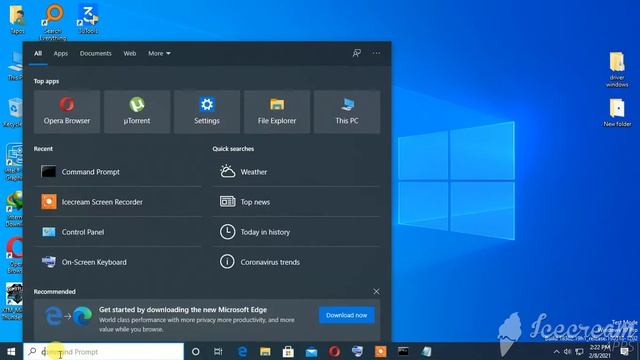
Task: Open This PC tile in Top apps
Action: (347, 111)
